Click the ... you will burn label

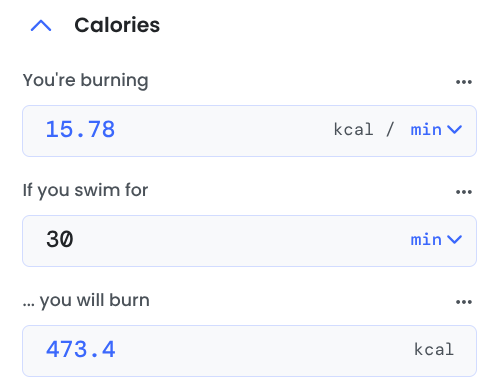tap(86, 300)
